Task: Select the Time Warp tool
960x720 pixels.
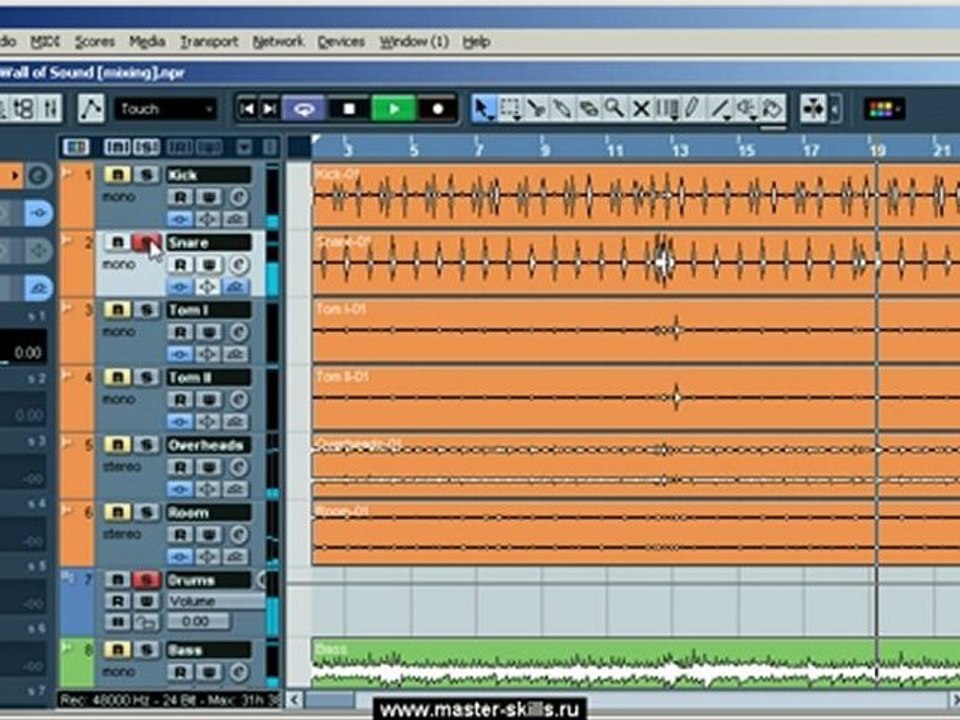Action: point(667,109)
